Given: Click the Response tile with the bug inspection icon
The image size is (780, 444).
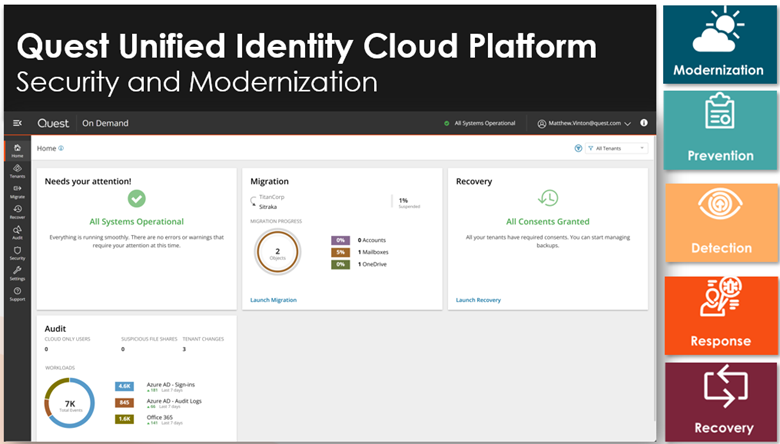Looking at the screenshot, I should click(721, 316).
